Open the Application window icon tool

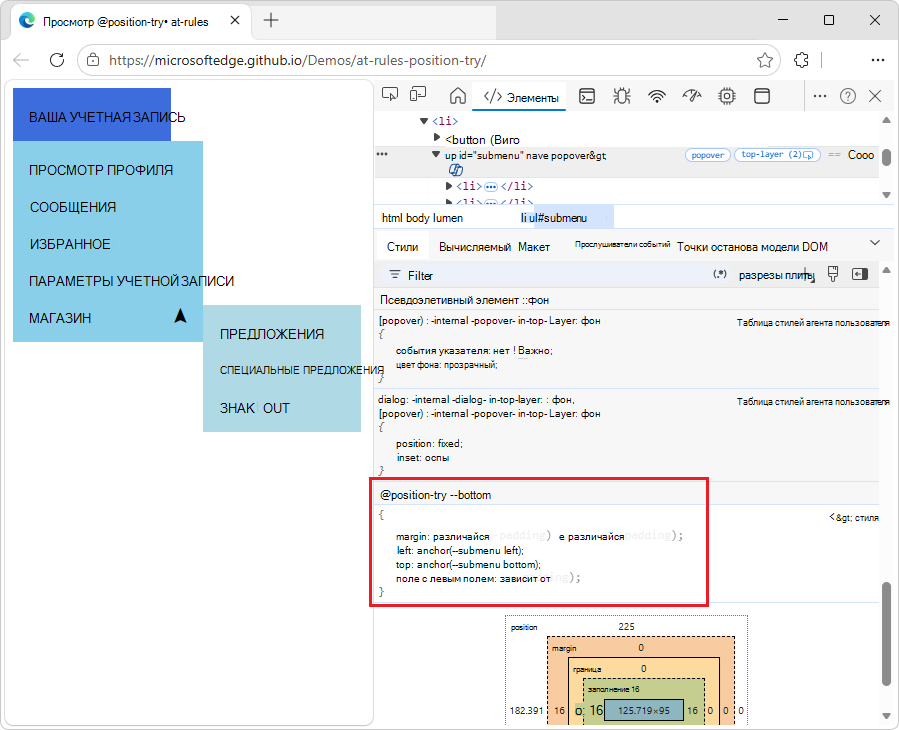(761, 96)
